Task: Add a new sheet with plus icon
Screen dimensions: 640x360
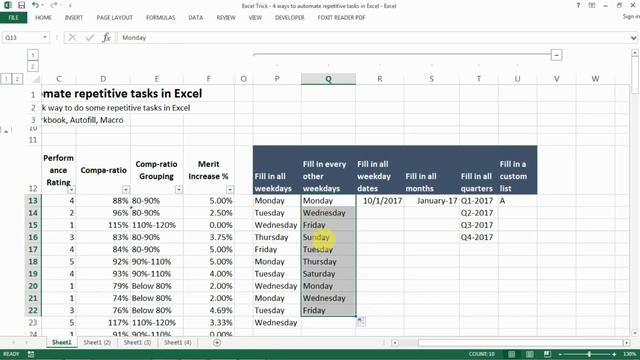Action: (x=217, y=342)
